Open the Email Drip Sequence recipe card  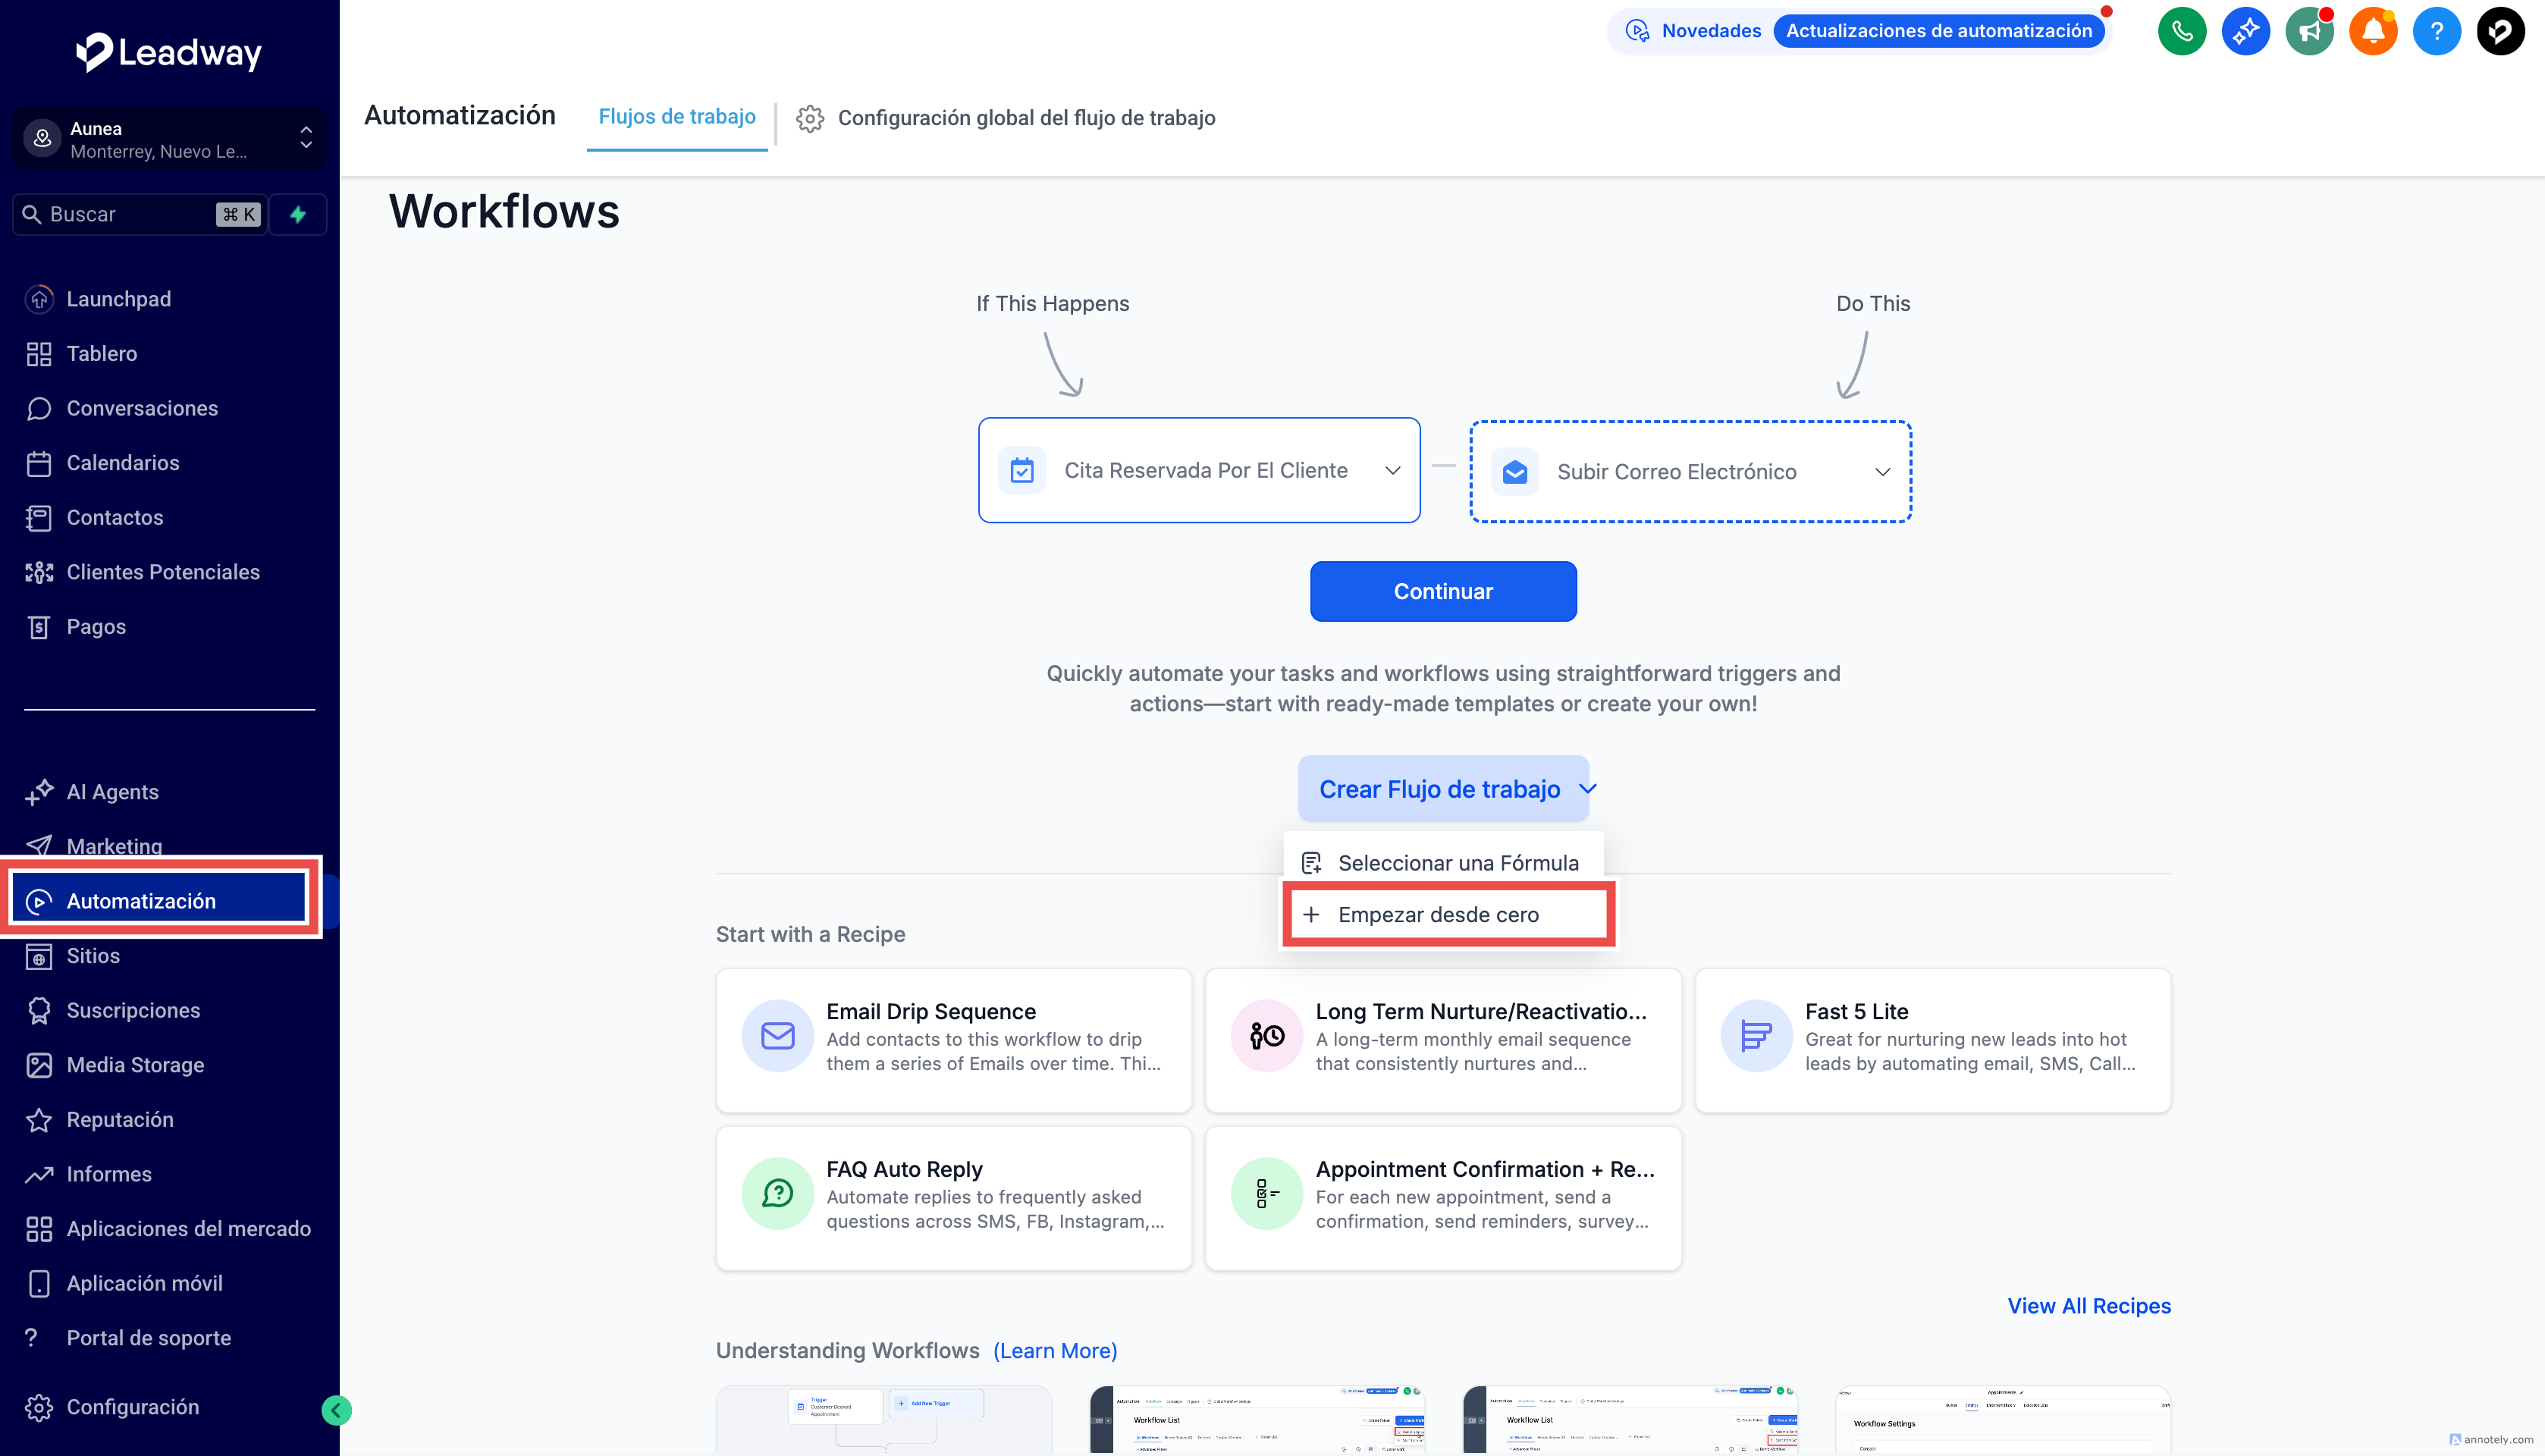click(953, 1039)
